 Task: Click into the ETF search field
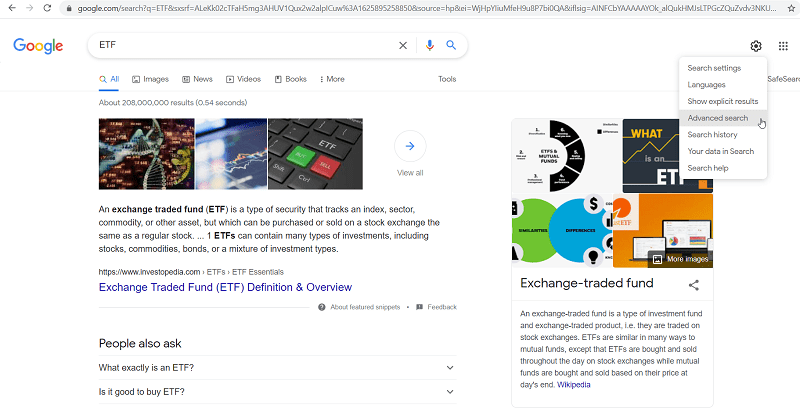tap(245, 45)
